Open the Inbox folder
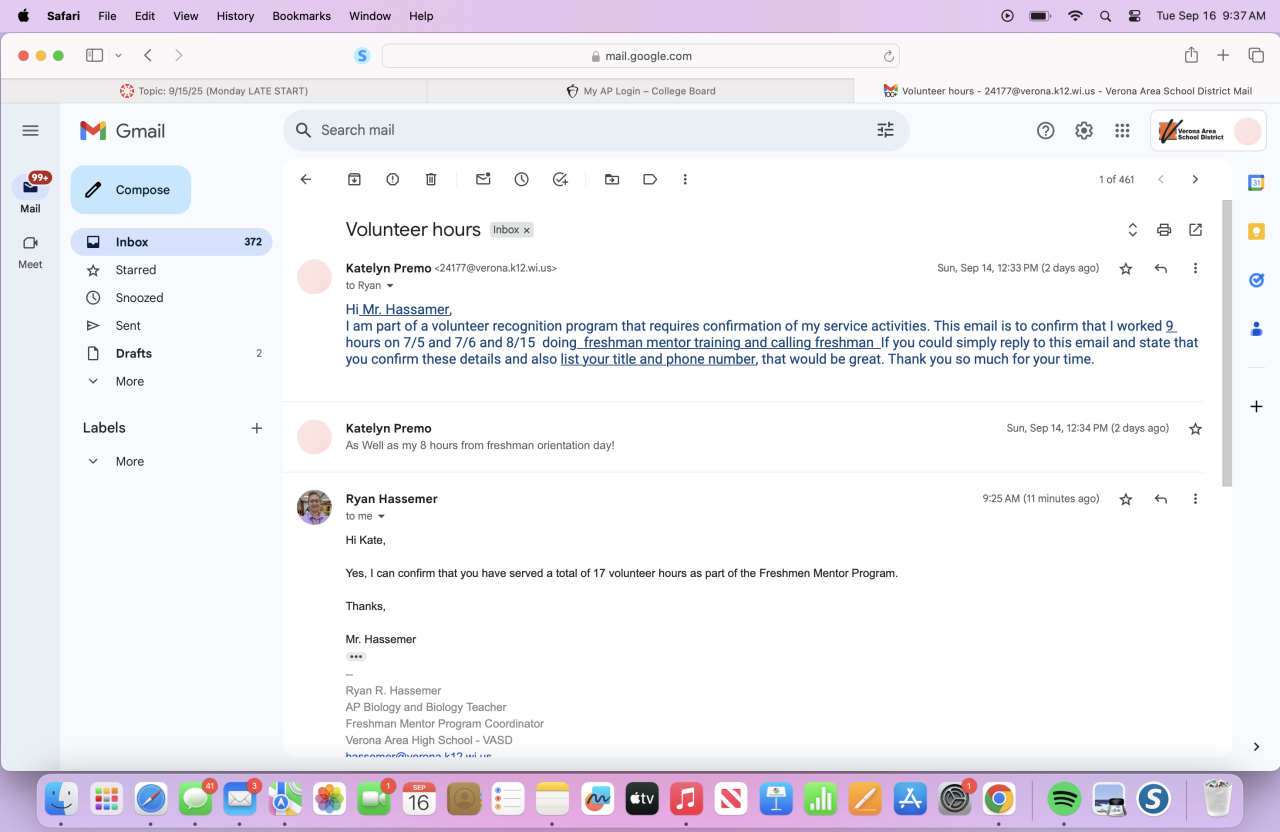 pyautogui.click(x=171, y=242)
